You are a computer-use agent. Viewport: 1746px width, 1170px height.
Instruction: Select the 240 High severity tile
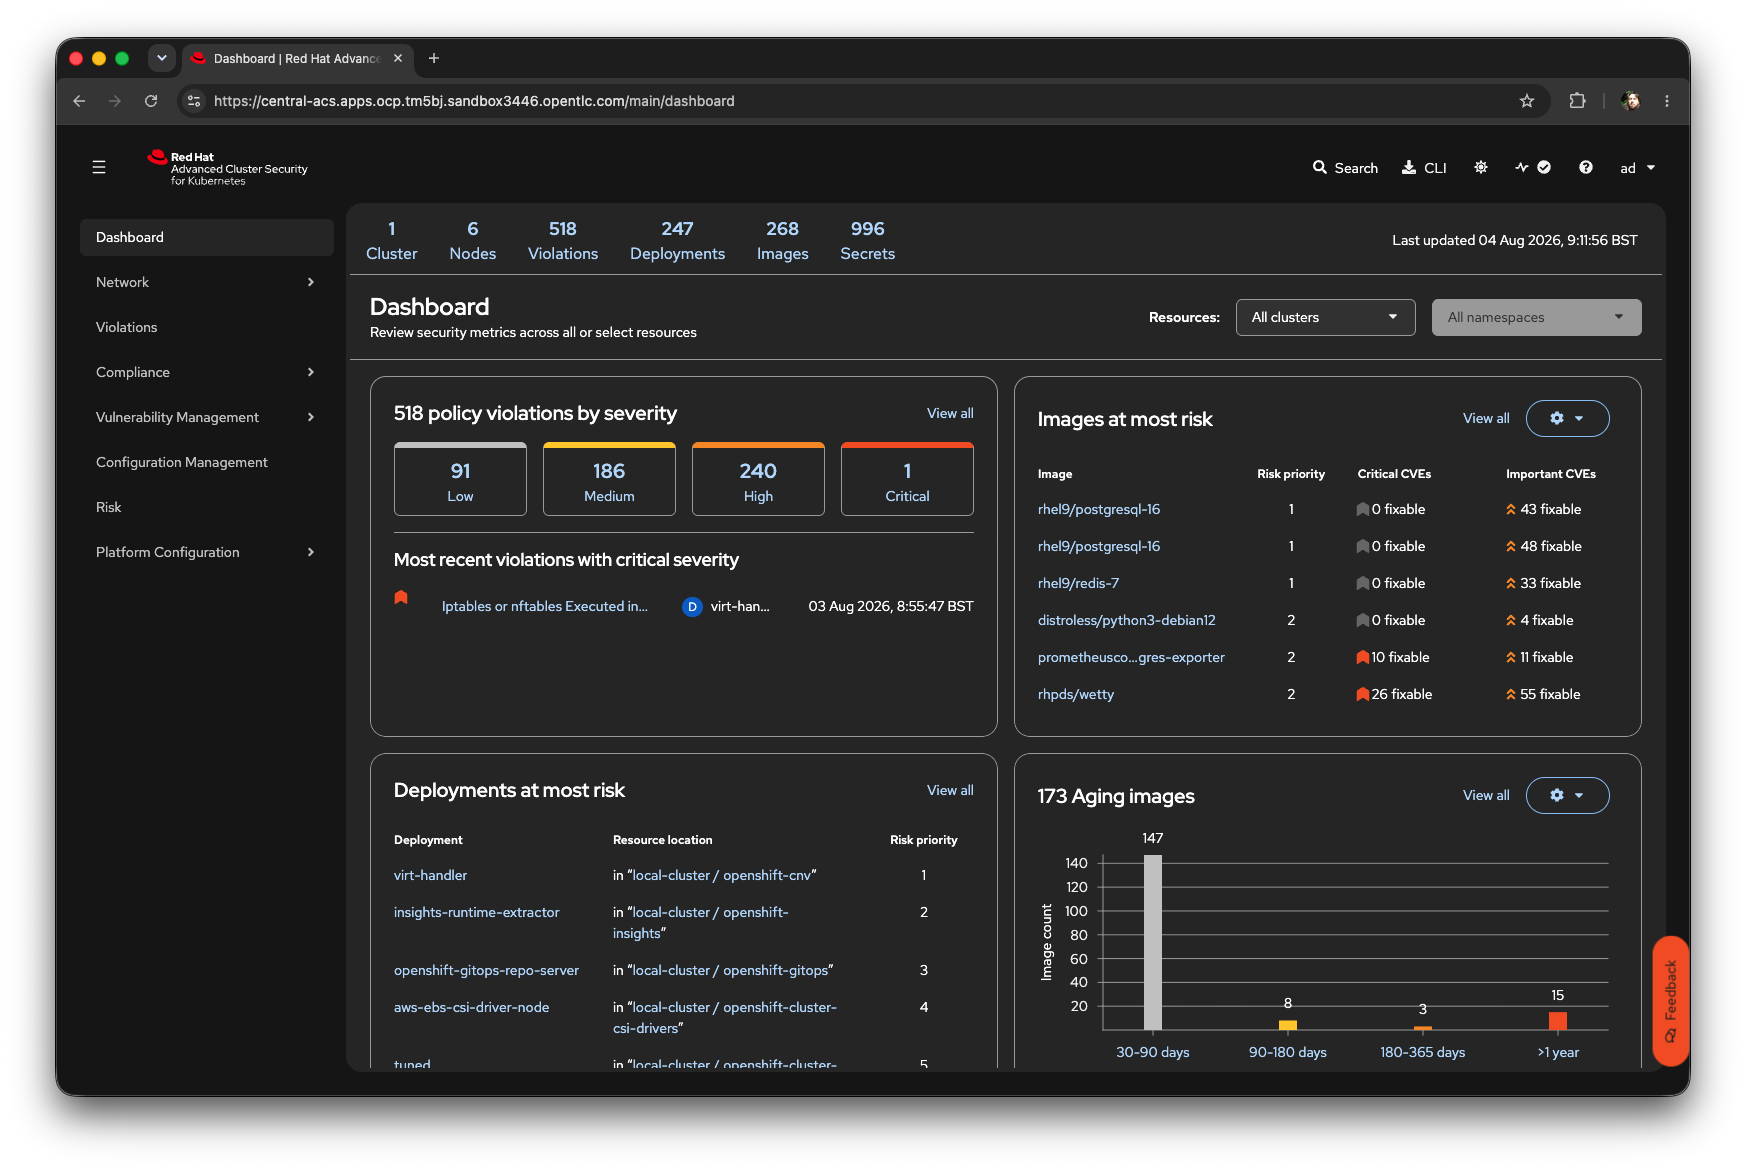coord(759,479)
